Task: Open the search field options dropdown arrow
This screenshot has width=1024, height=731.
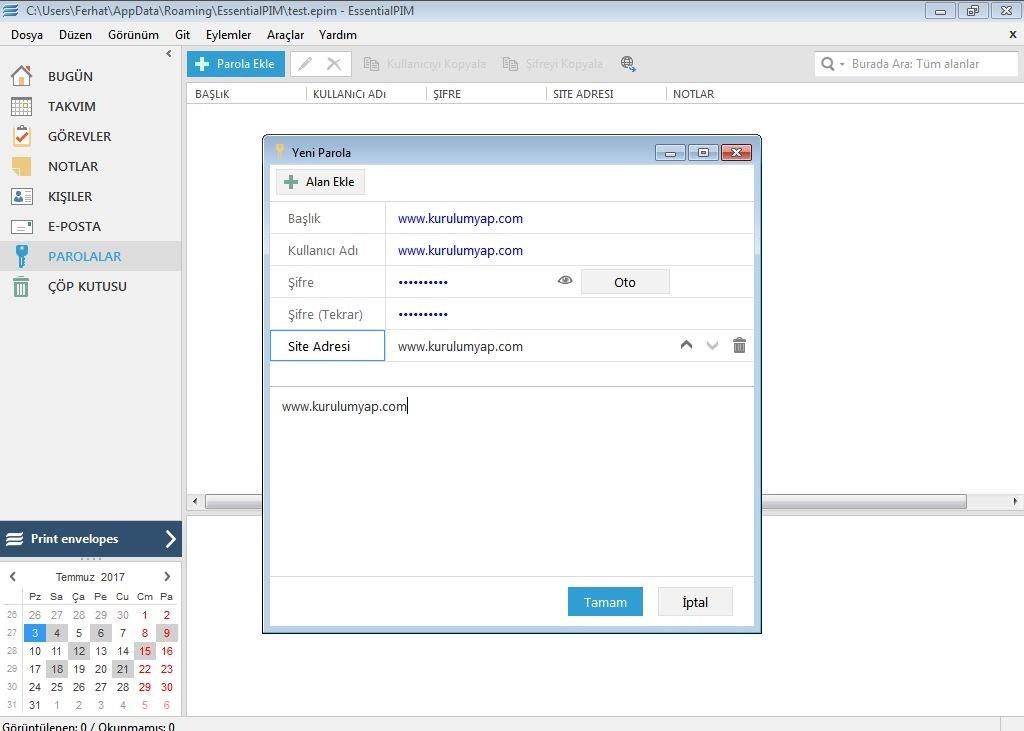Action: point(842,64)
